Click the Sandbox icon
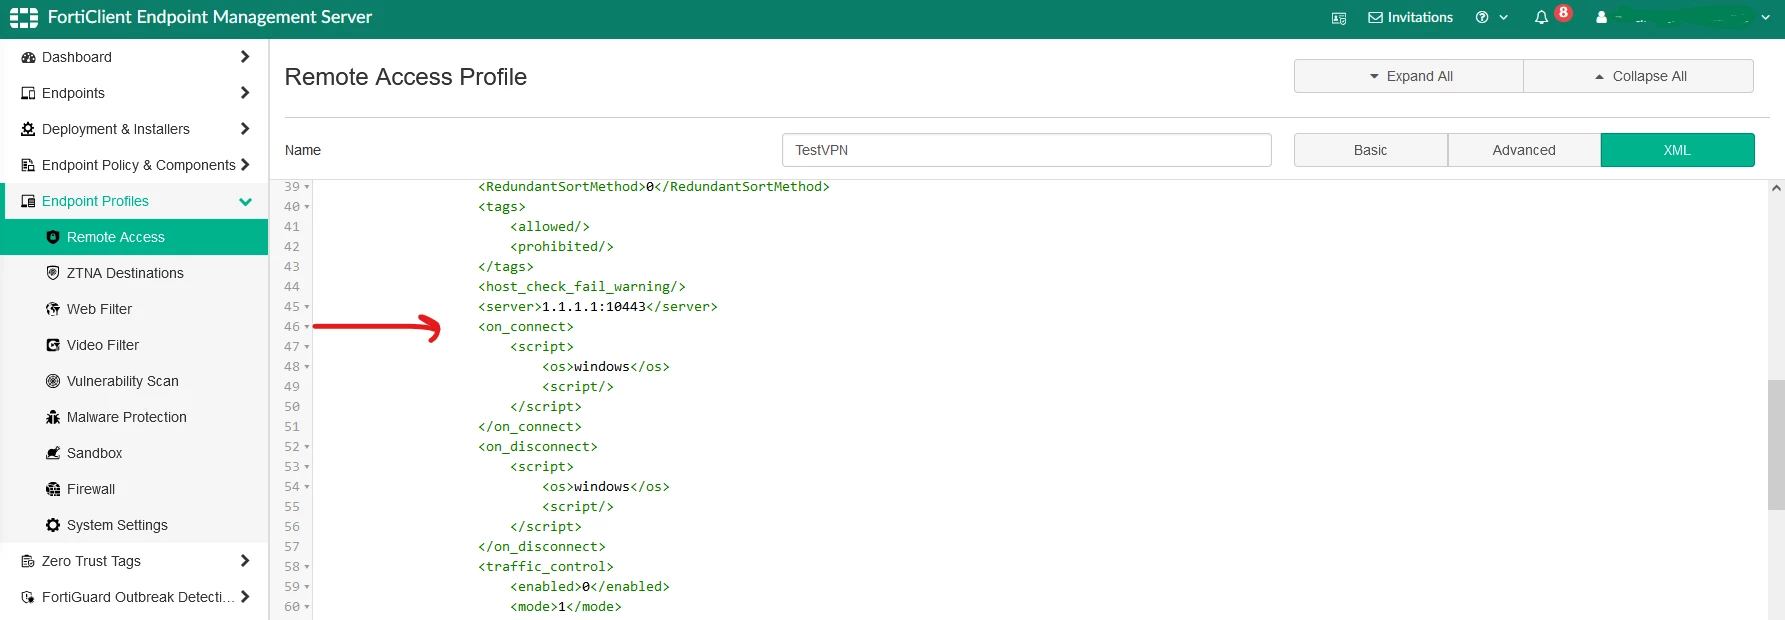 click(x=53, y=453)
